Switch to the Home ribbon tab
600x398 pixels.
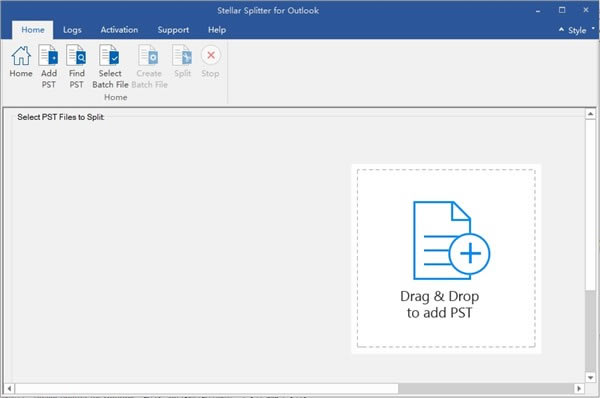click(x=33, y=30)
